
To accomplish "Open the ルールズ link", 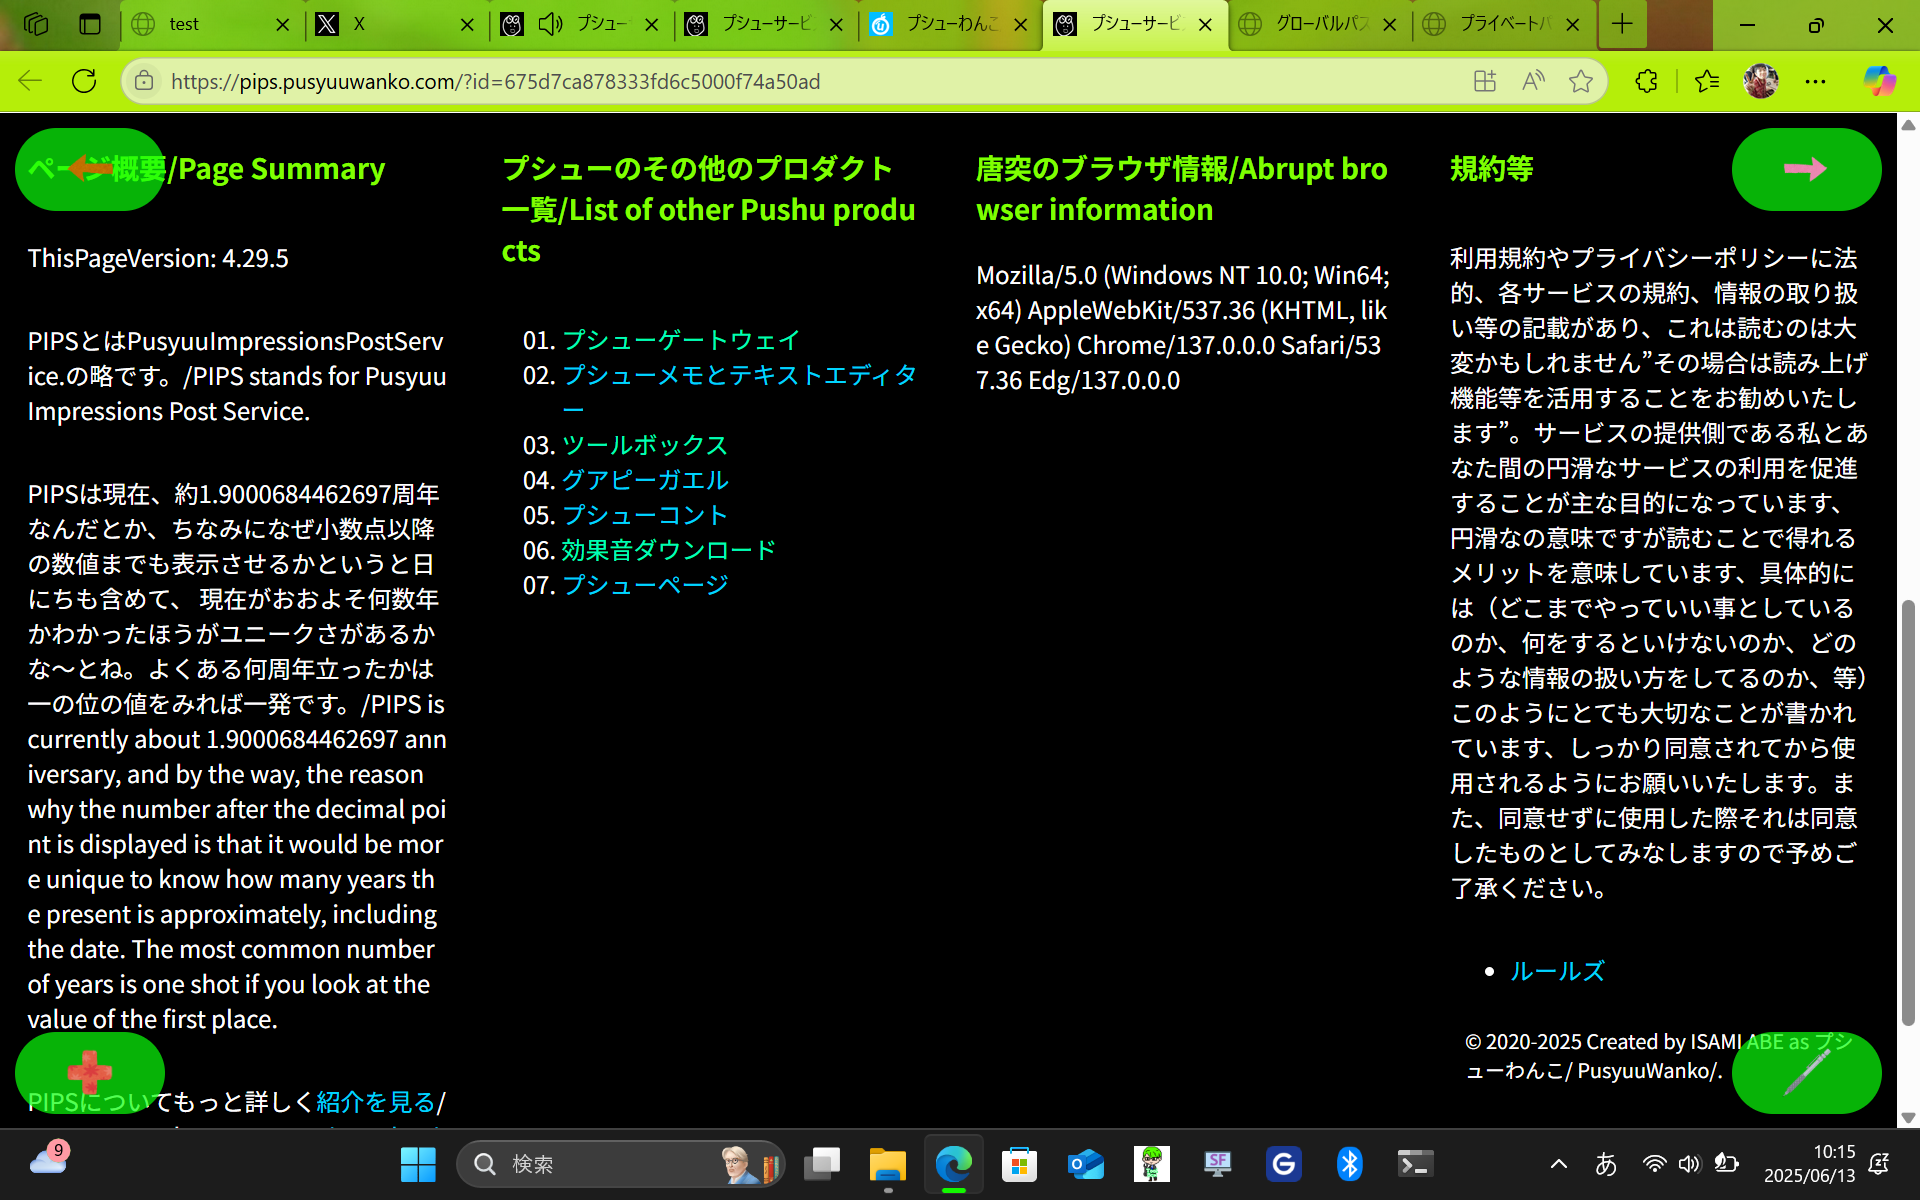I will (1557, 971).
